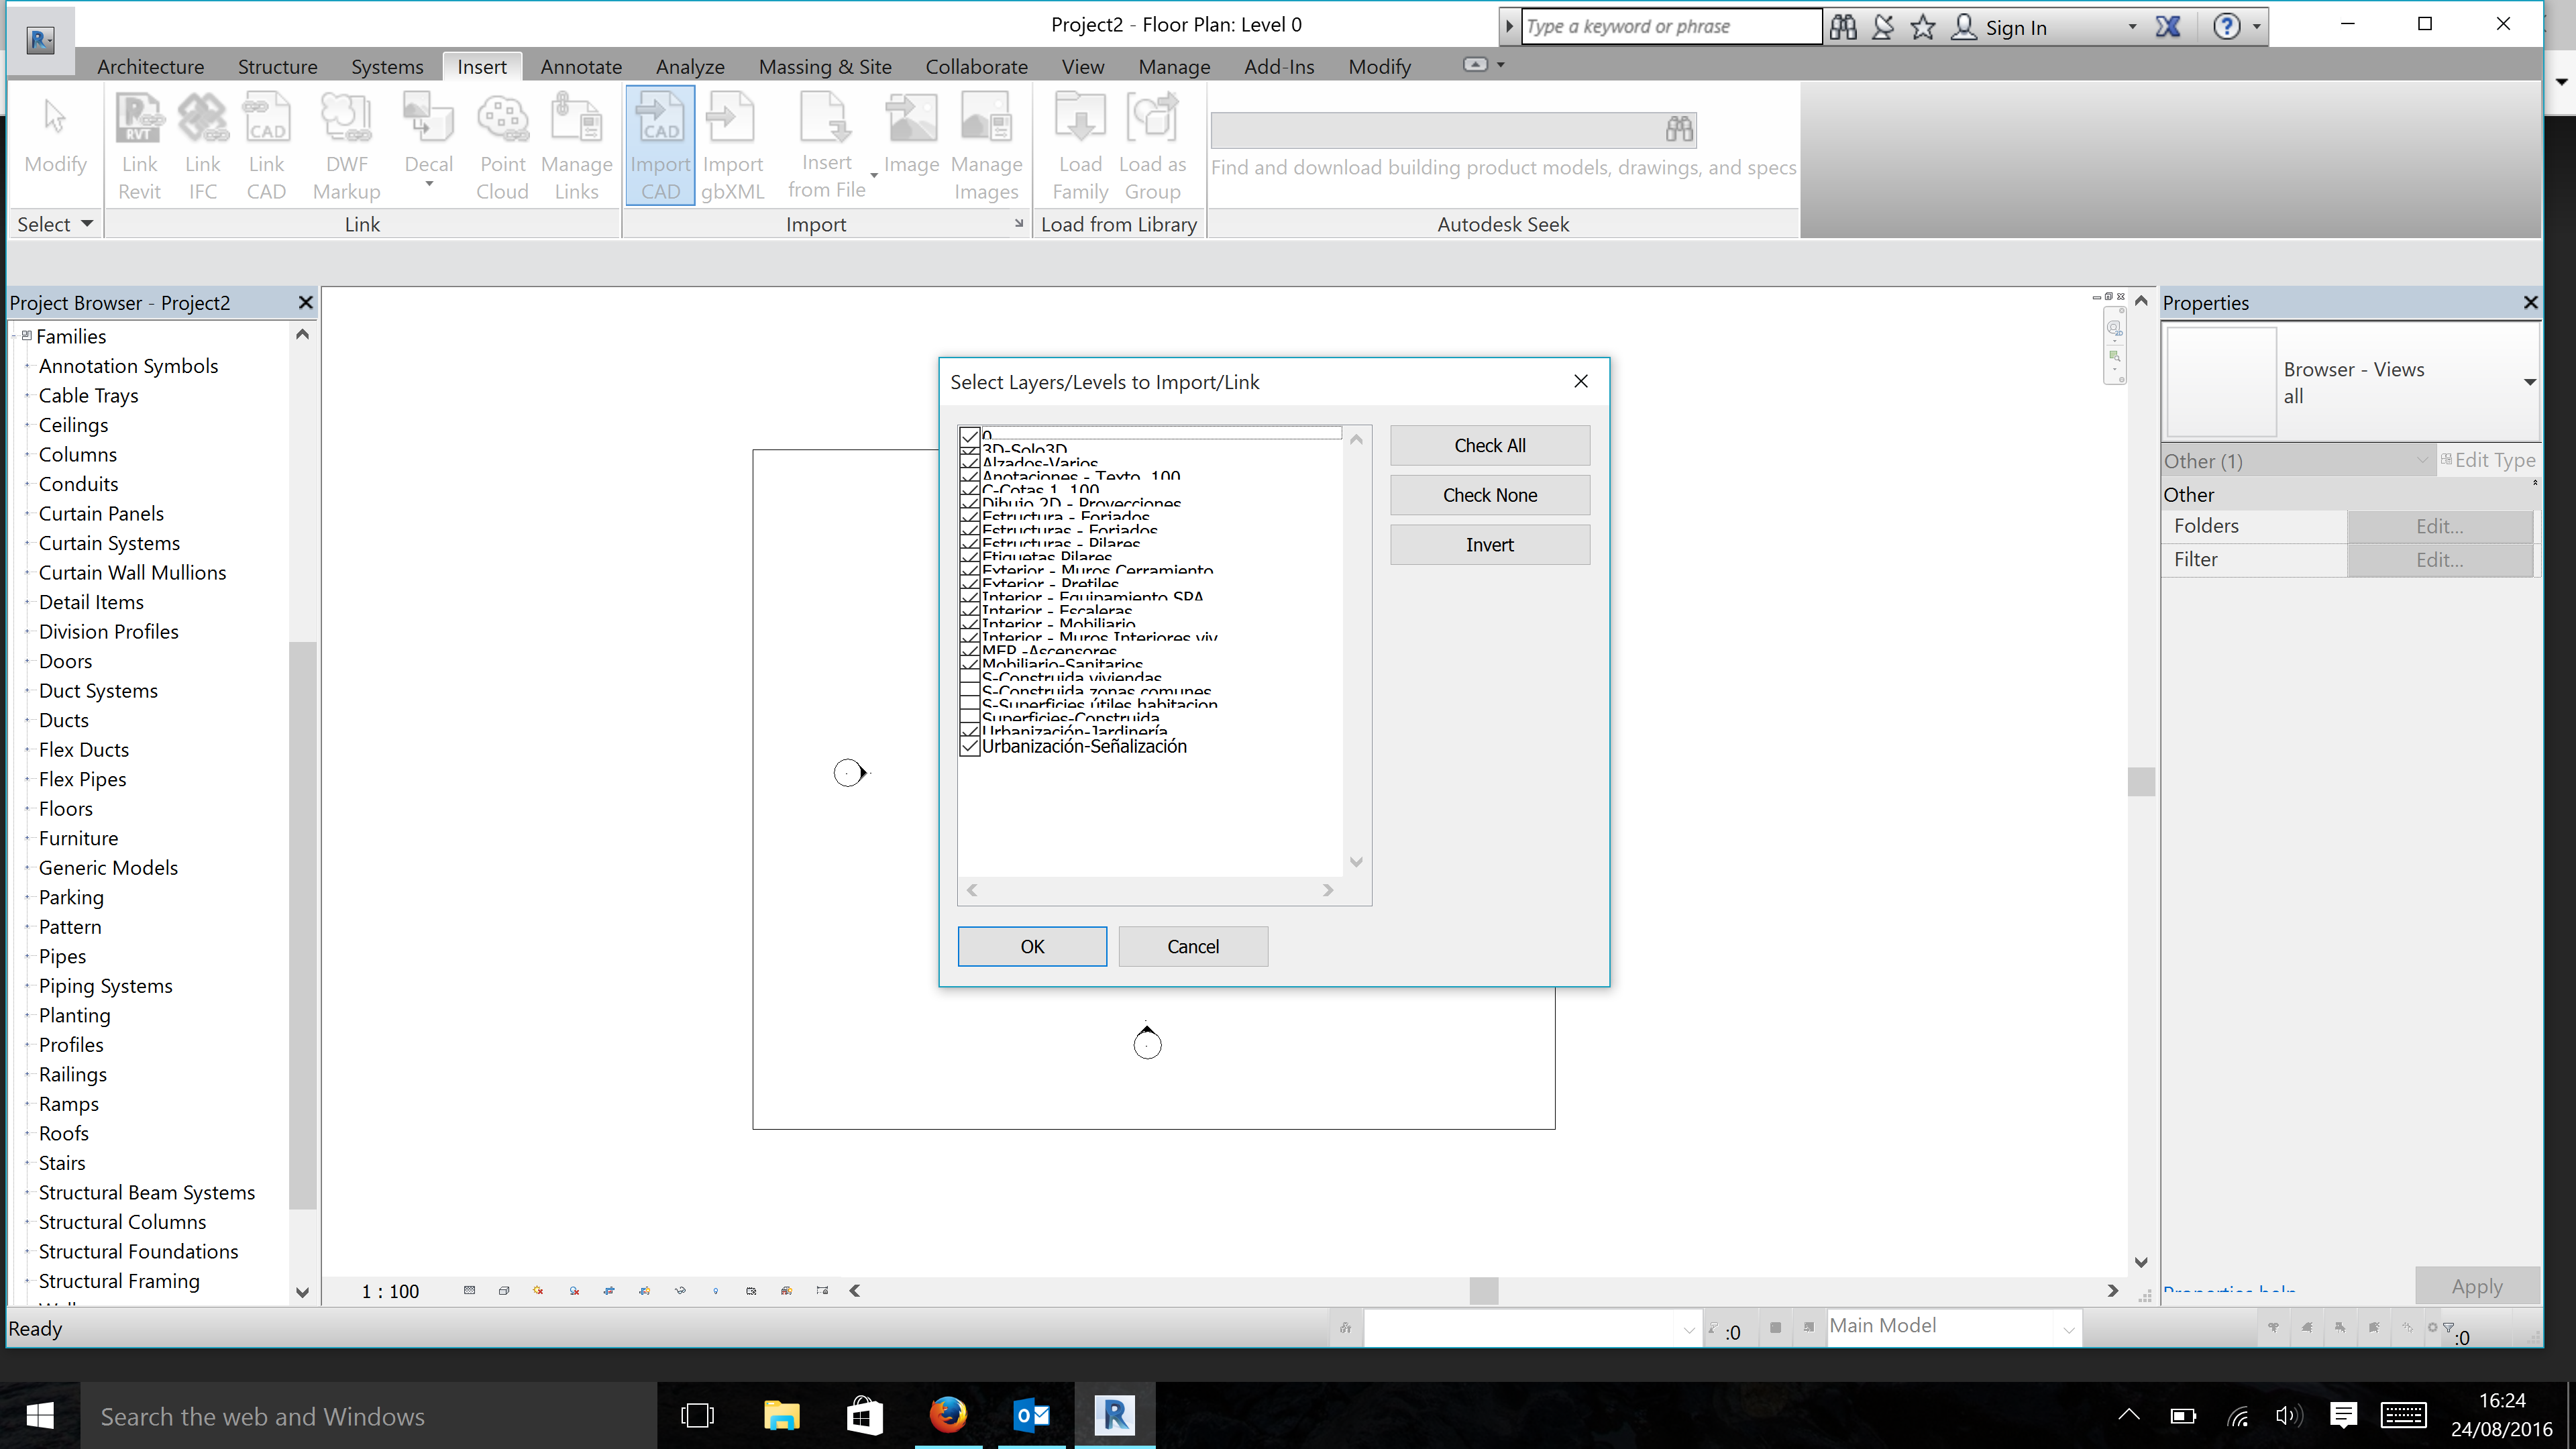
Task: Switch to the Annotate ribbon tab
Action: (581, 66)
